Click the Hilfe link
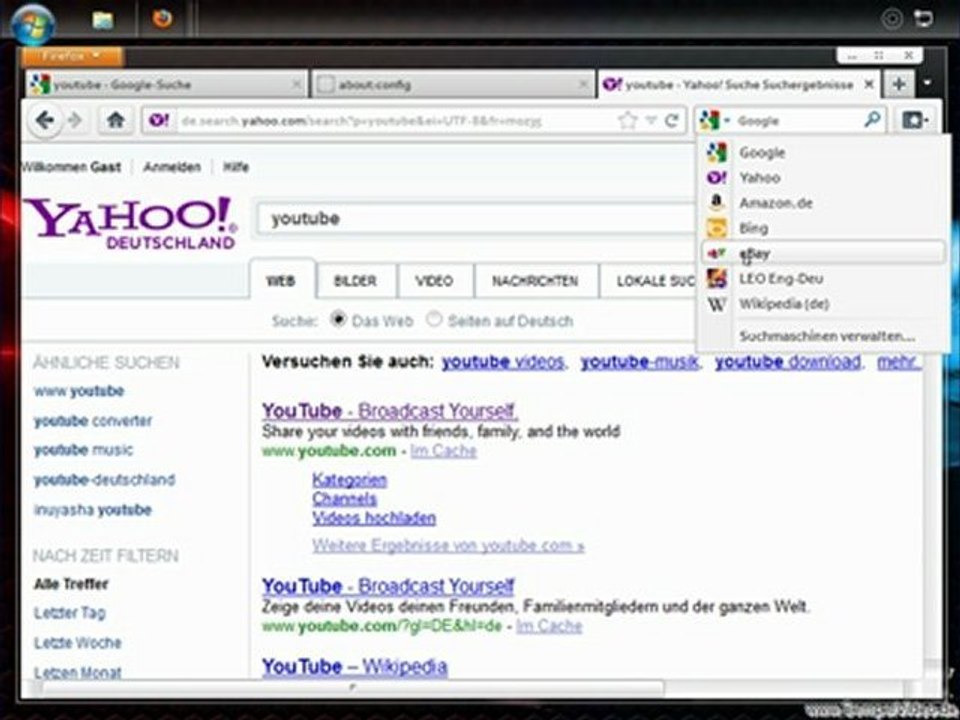The image size is (960, 720). (236, 167)
